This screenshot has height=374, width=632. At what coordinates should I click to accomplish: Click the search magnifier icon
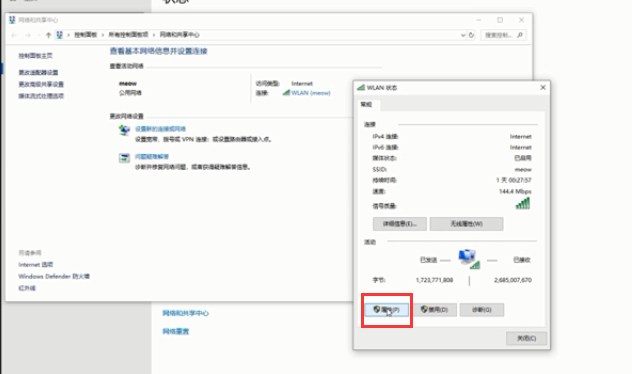pyautogui.click(x=520, y=35)
